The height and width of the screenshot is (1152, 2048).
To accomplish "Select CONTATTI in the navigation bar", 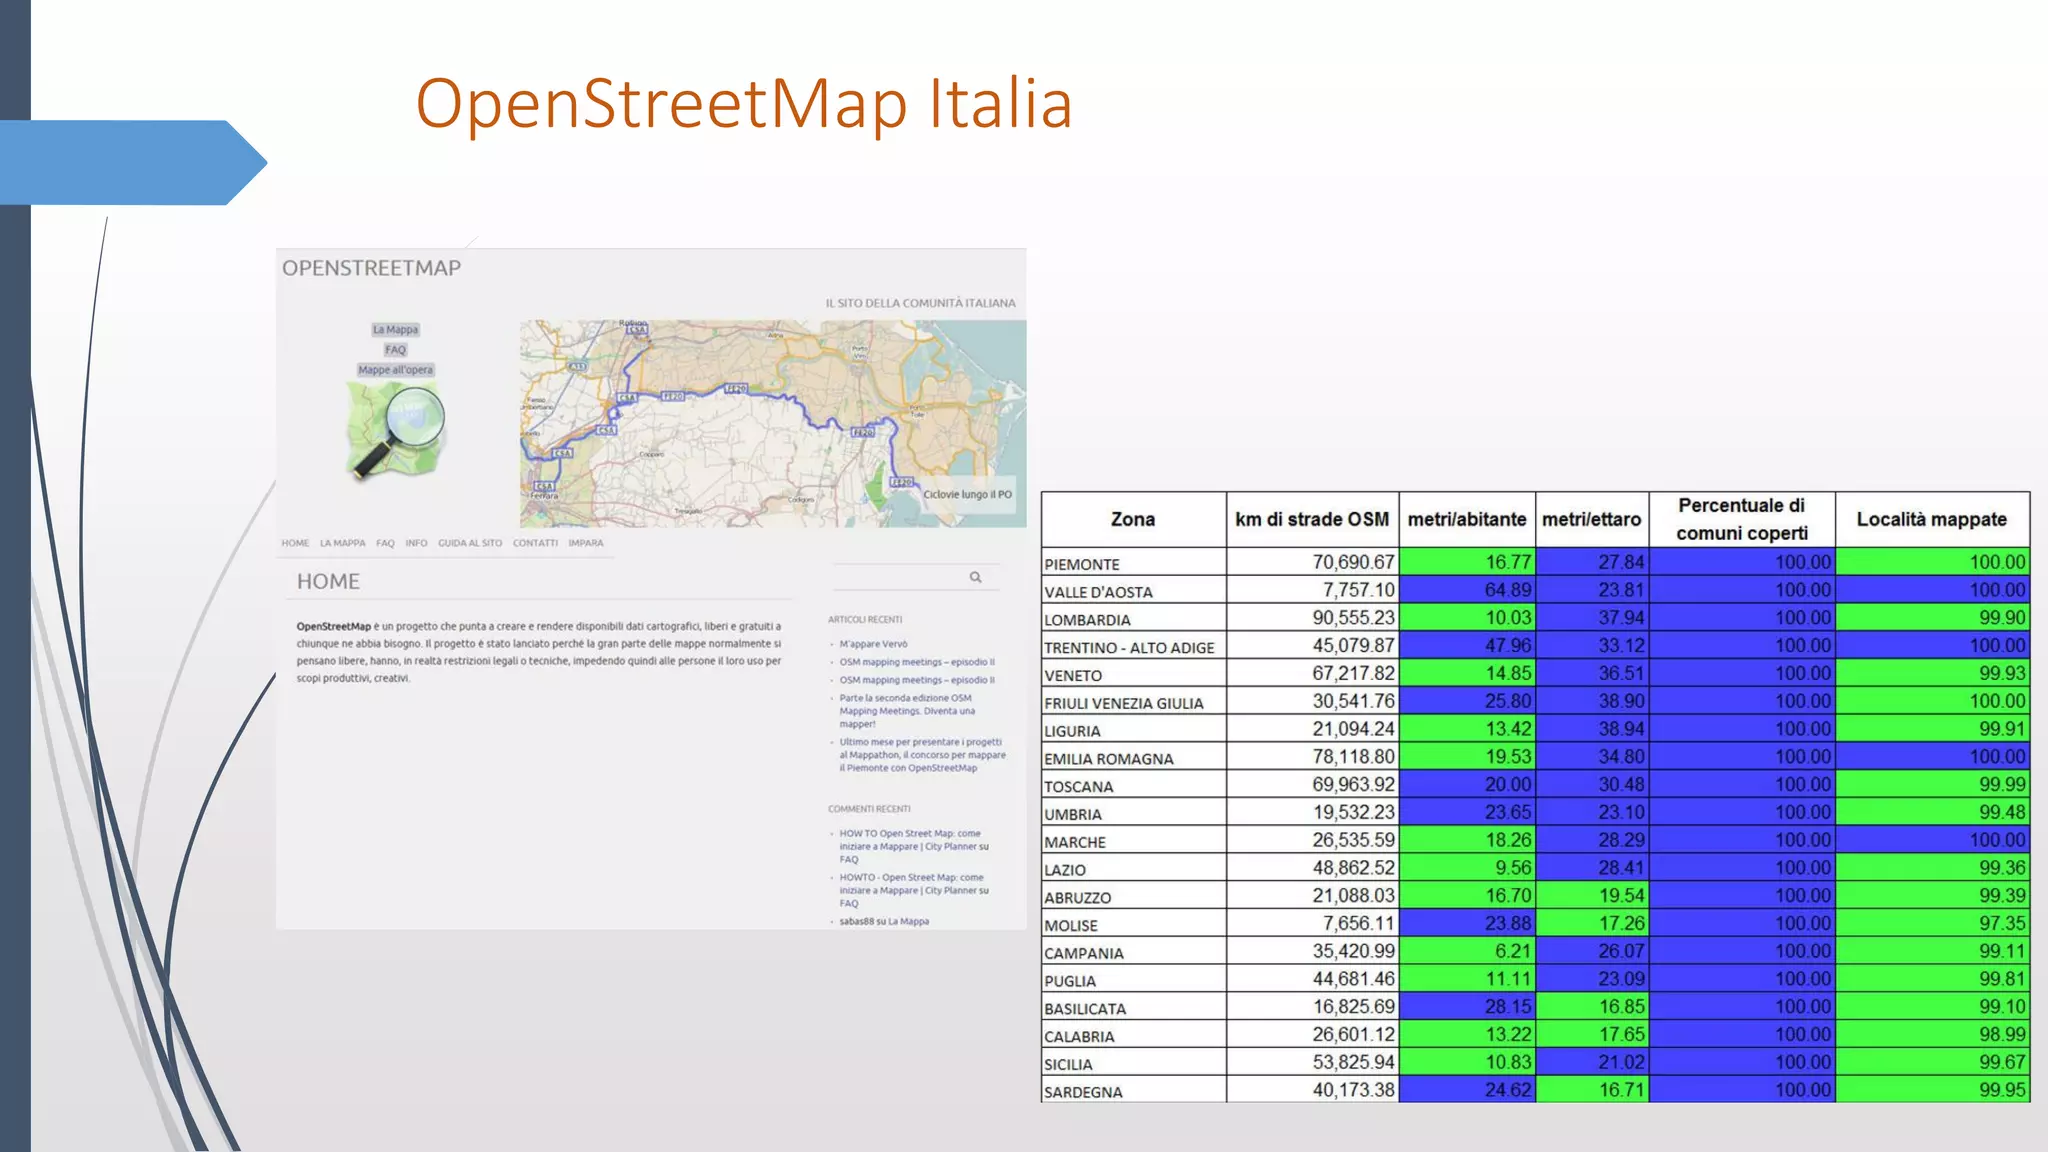I will point(535,543).
